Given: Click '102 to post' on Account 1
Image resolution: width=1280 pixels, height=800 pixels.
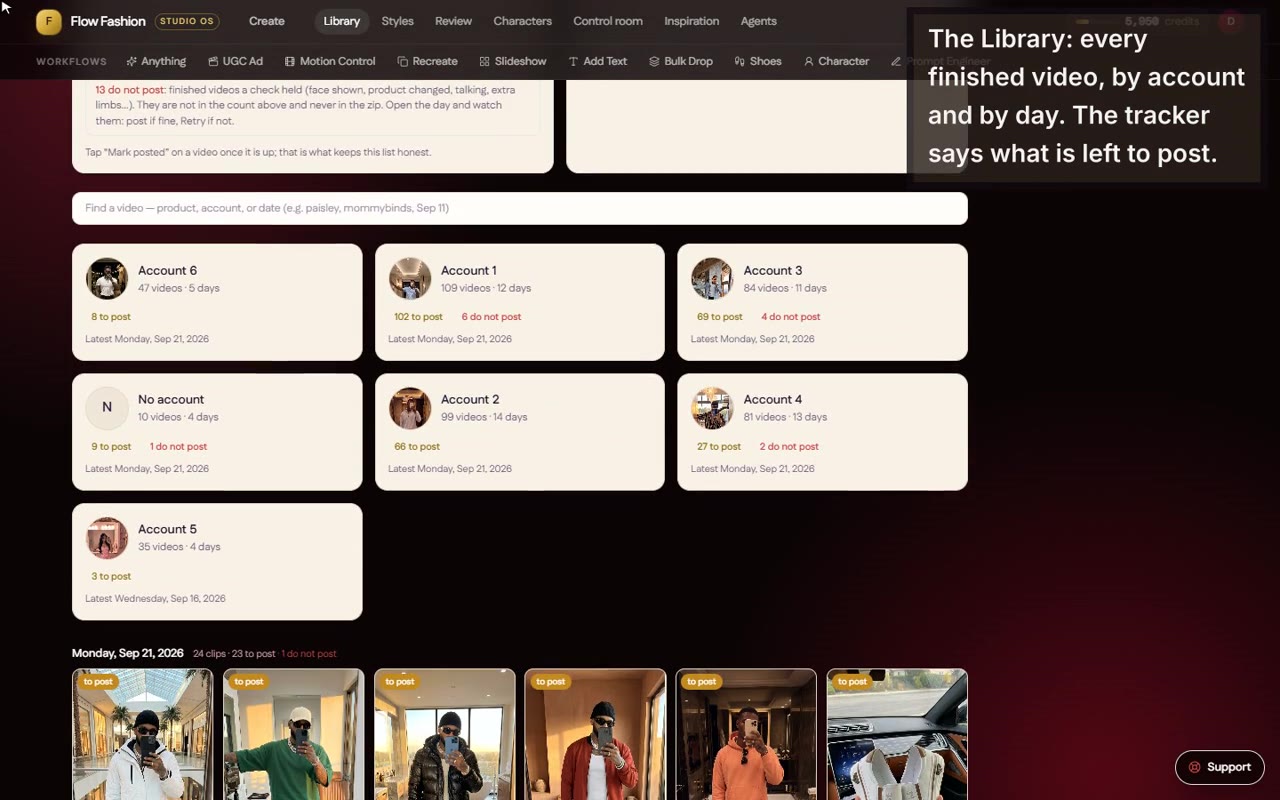Looking at the screenshot, I should [x=418, y=317].
